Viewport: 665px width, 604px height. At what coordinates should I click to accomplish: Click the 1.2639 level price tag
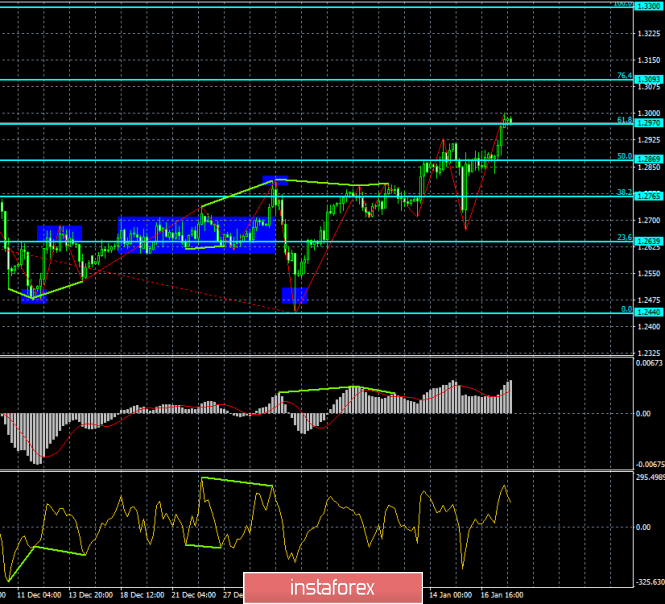(648, 241)
